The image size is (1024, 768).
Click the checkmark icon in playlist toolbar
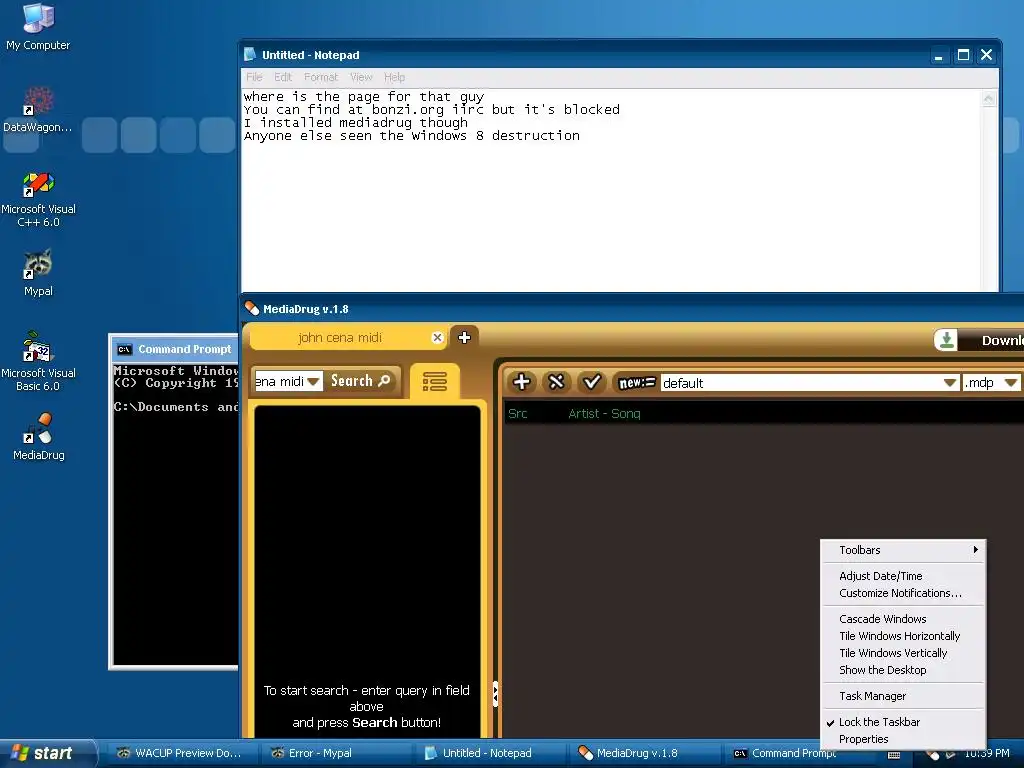click(592, 382)
